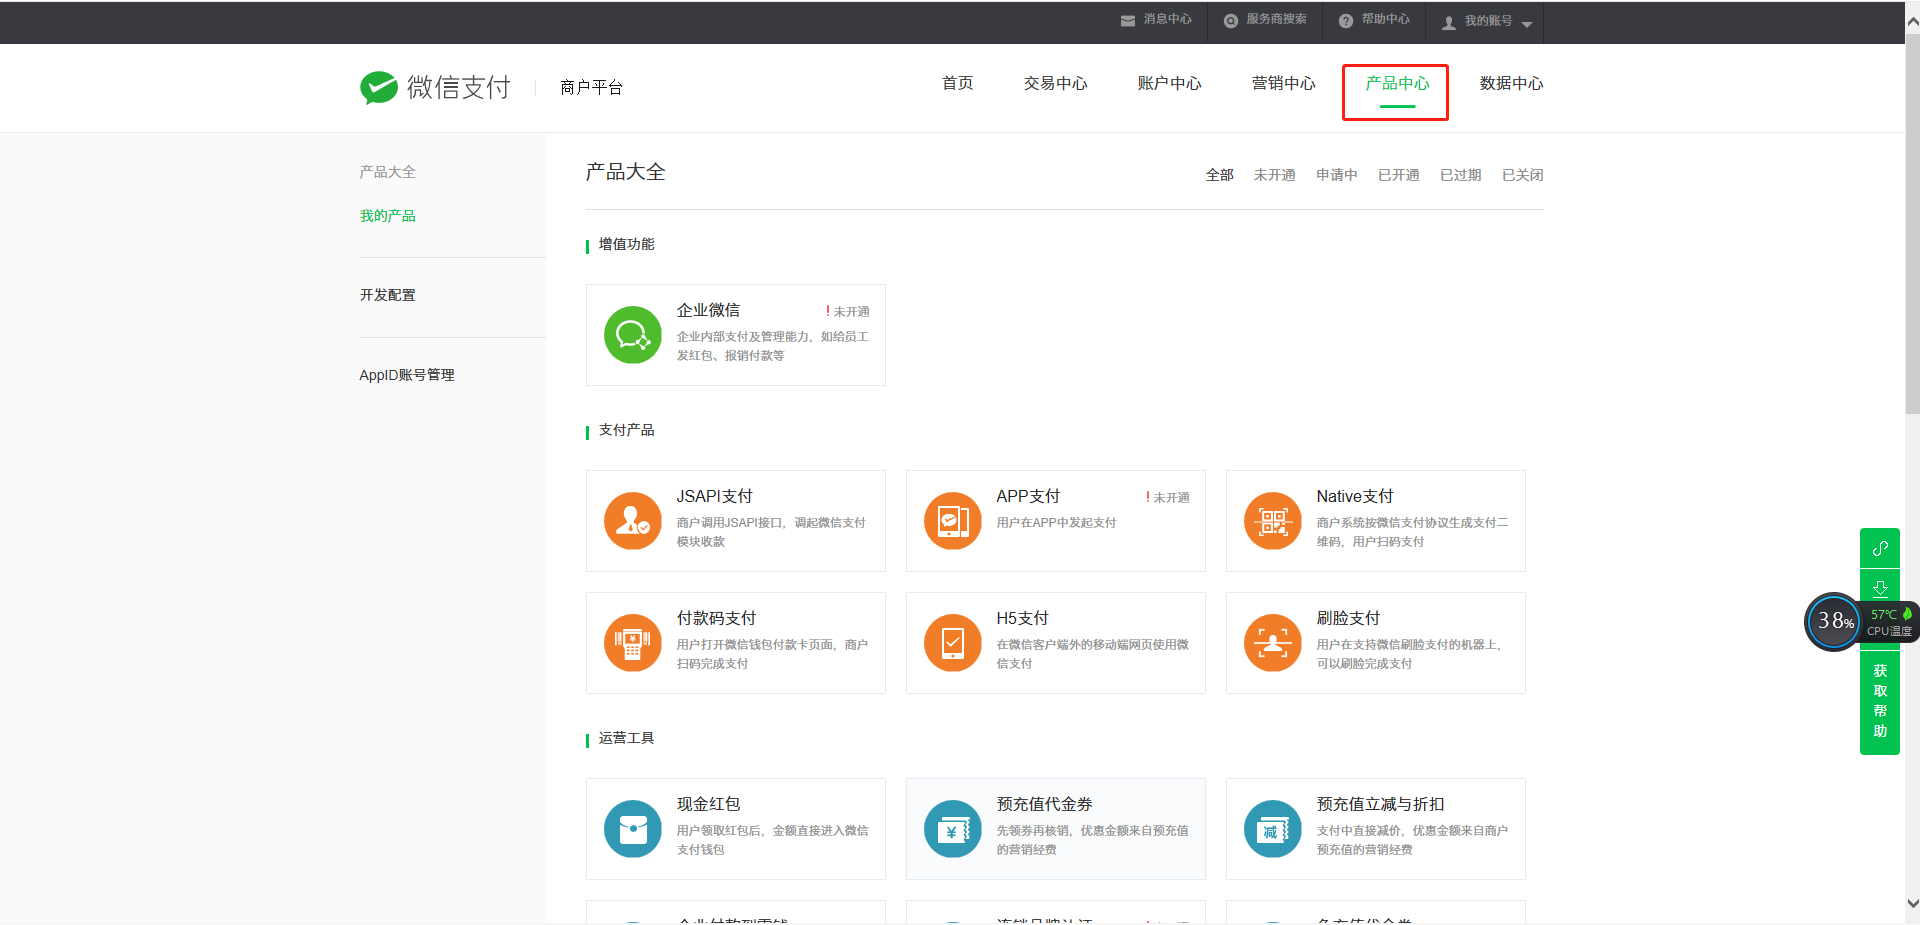The height and width of the screenshot is (925, 1920).
Task: Click the 预充值立减与折扣 discount icon
Action: [x=1272, y=829]
